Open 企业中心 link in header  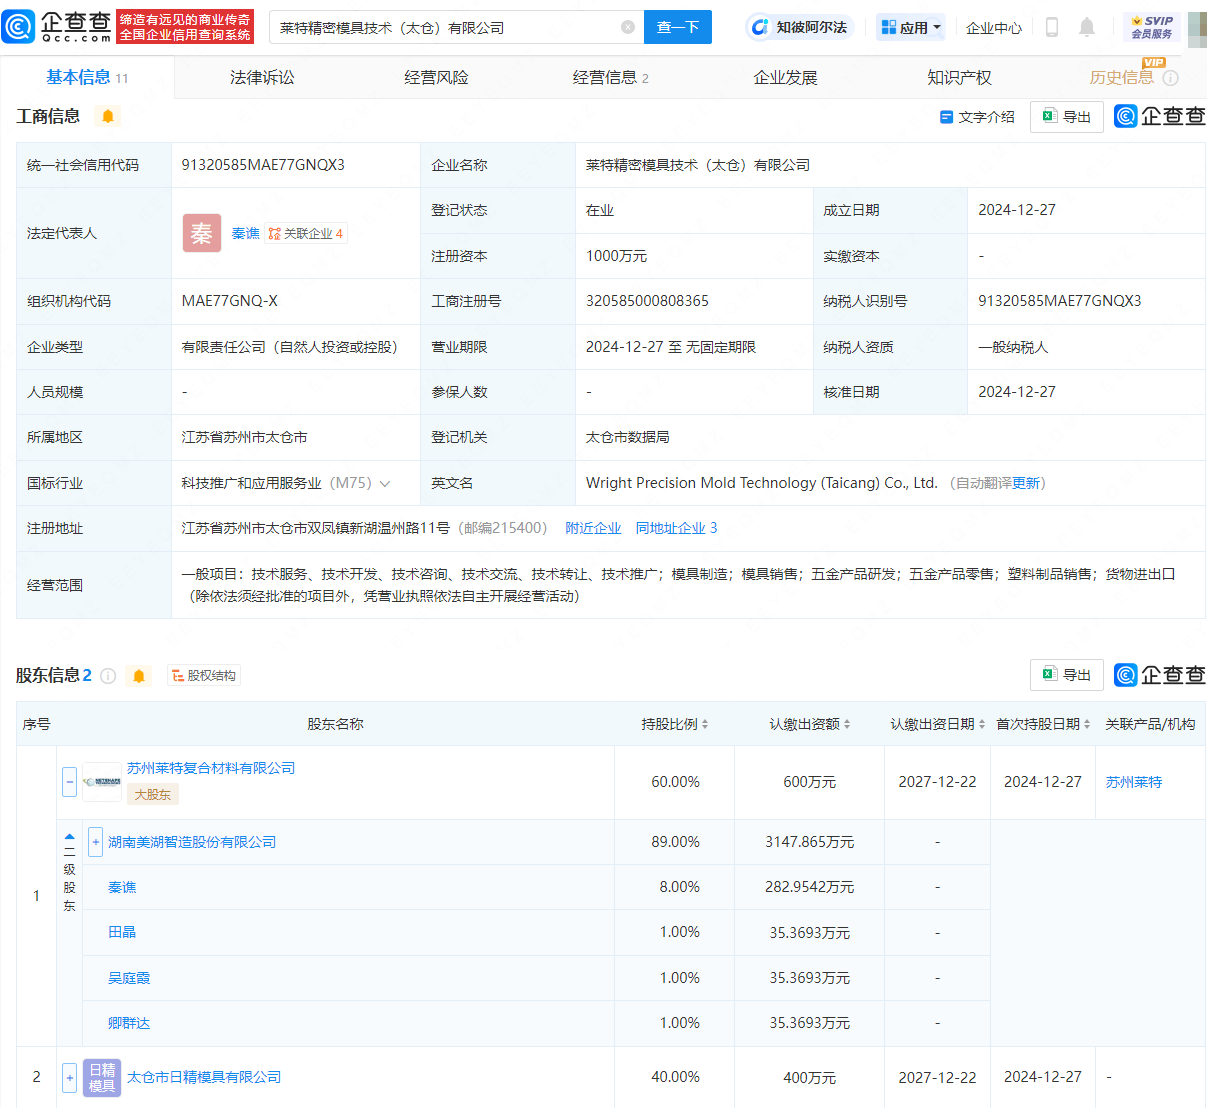[x=994, y=28]
